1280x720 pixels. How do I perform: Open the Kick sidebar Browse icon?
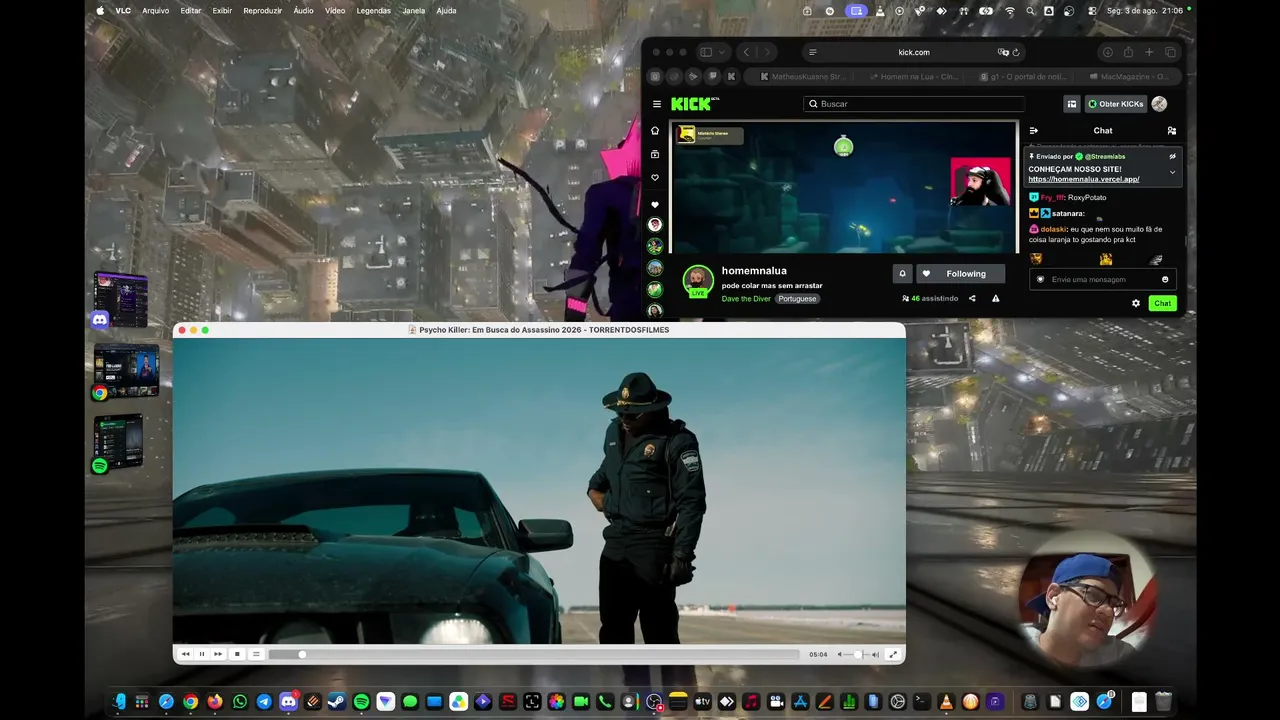click(655, 154)
